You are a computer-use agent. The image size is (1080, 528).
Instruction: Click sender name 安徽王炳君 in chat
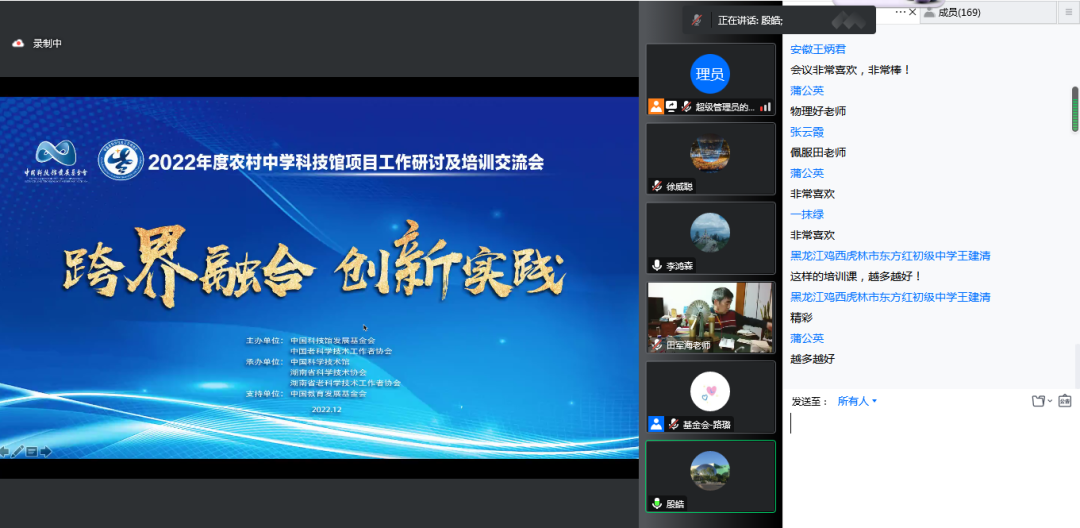[817, 49]
